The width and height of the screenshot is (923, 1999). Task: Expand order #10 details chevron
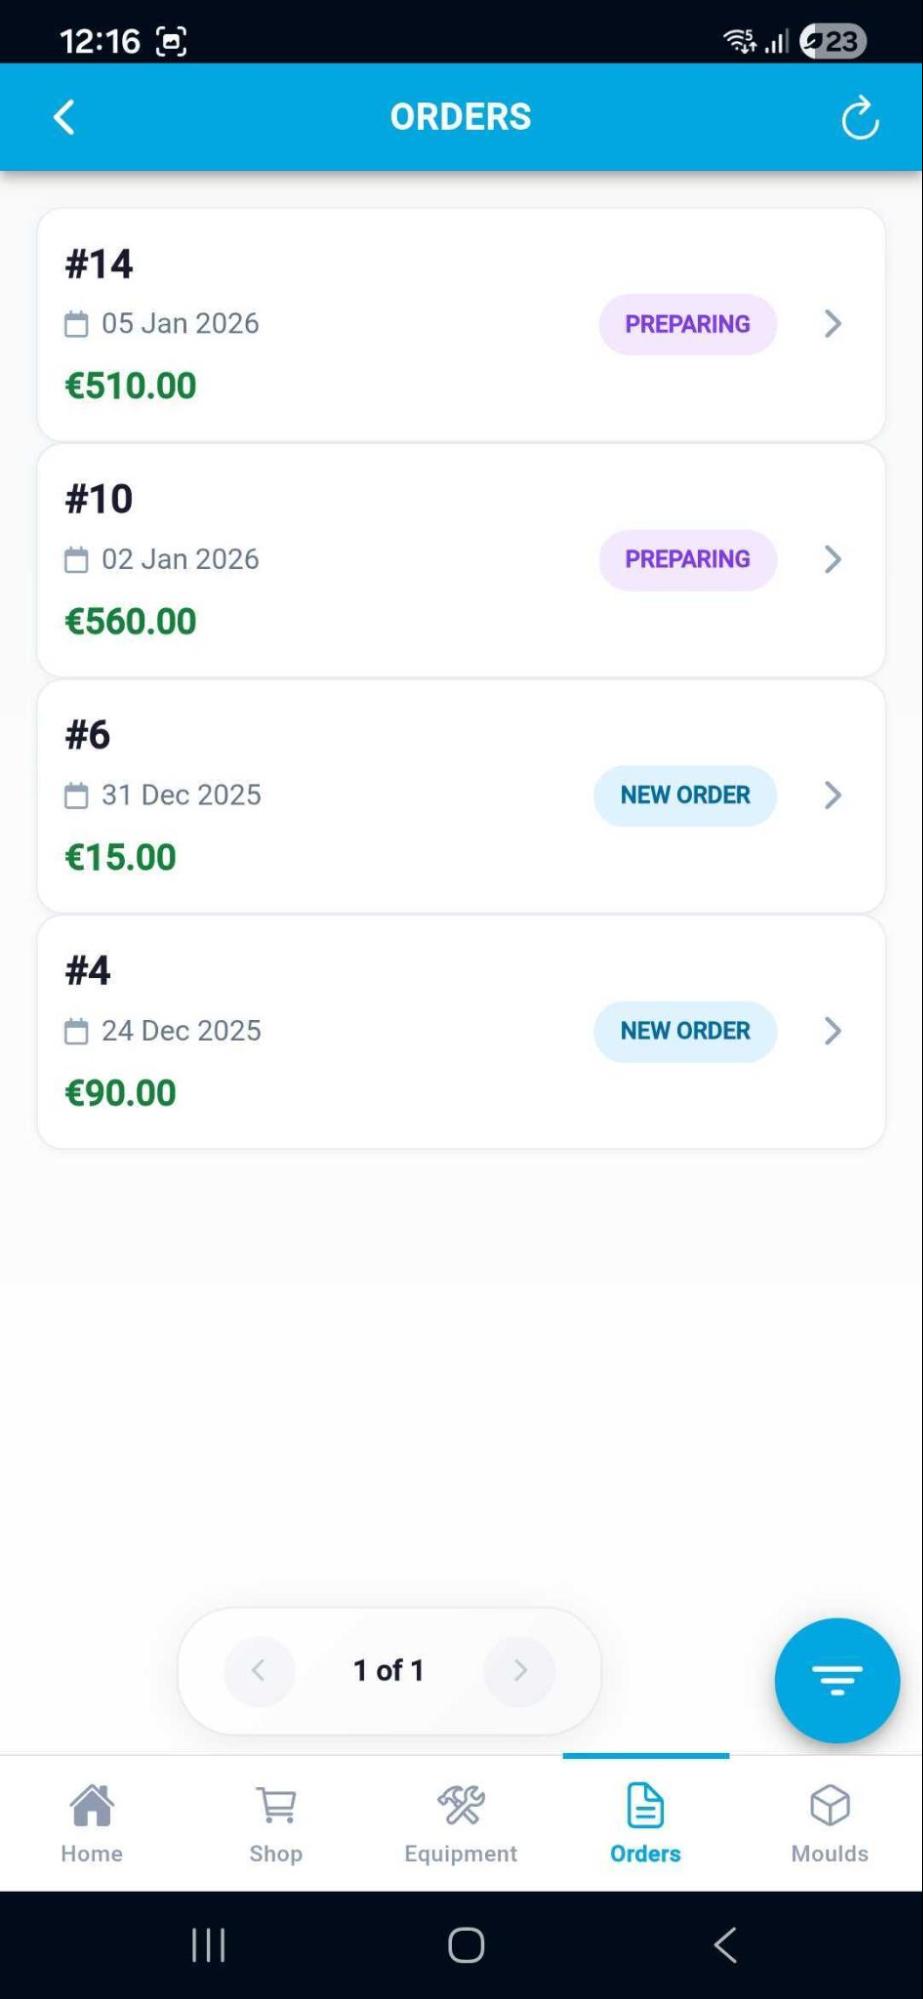[832, 559]
